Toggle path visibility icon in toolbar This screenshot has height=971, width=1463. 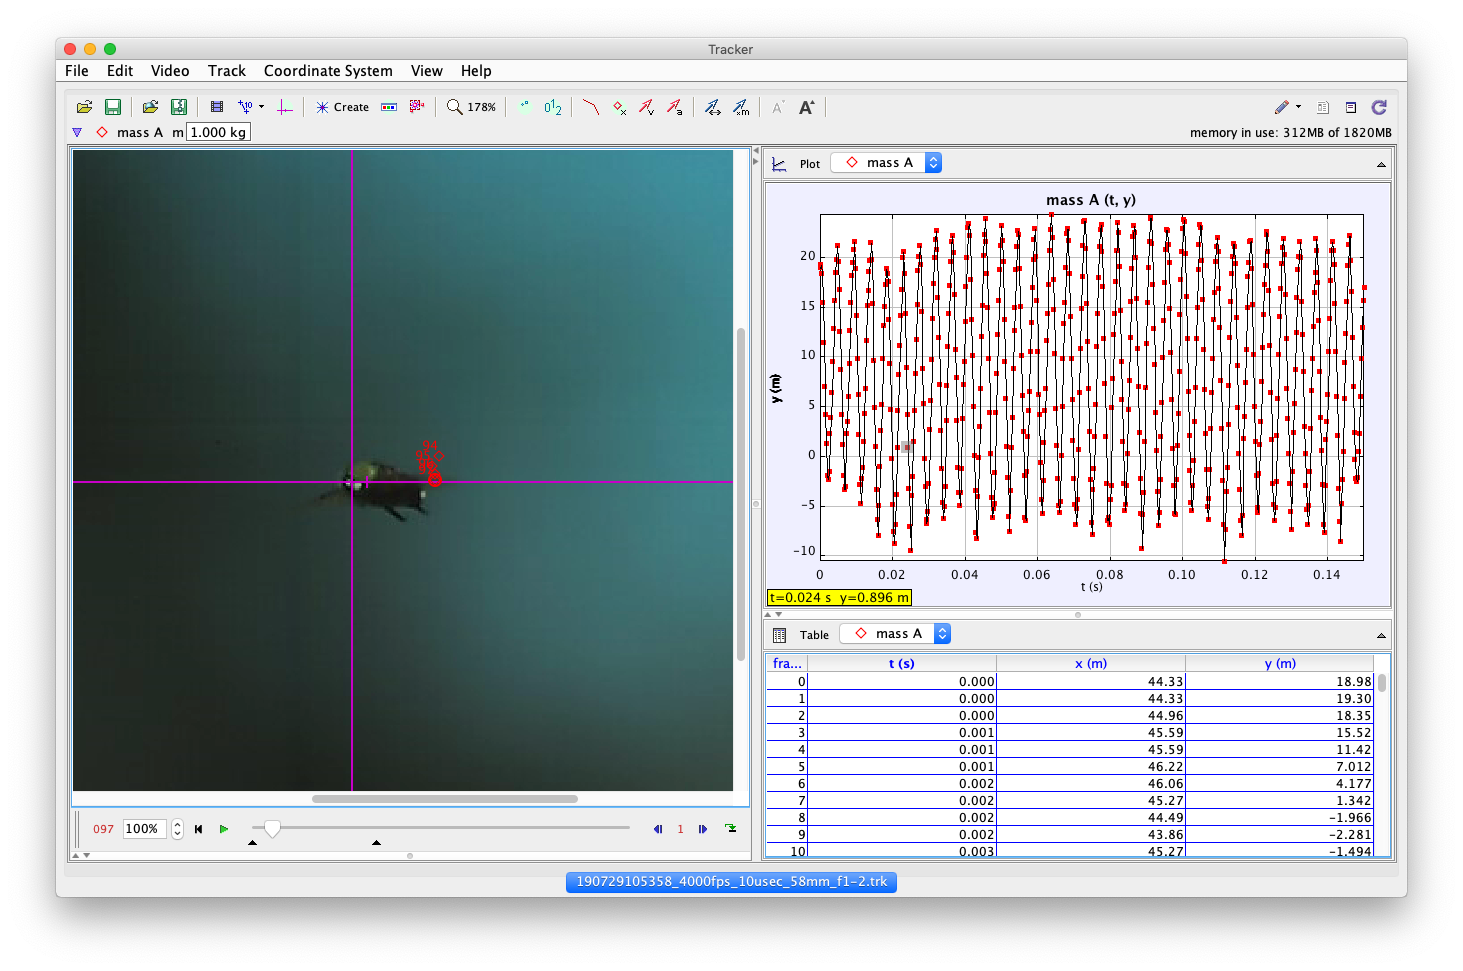(590, 107)
